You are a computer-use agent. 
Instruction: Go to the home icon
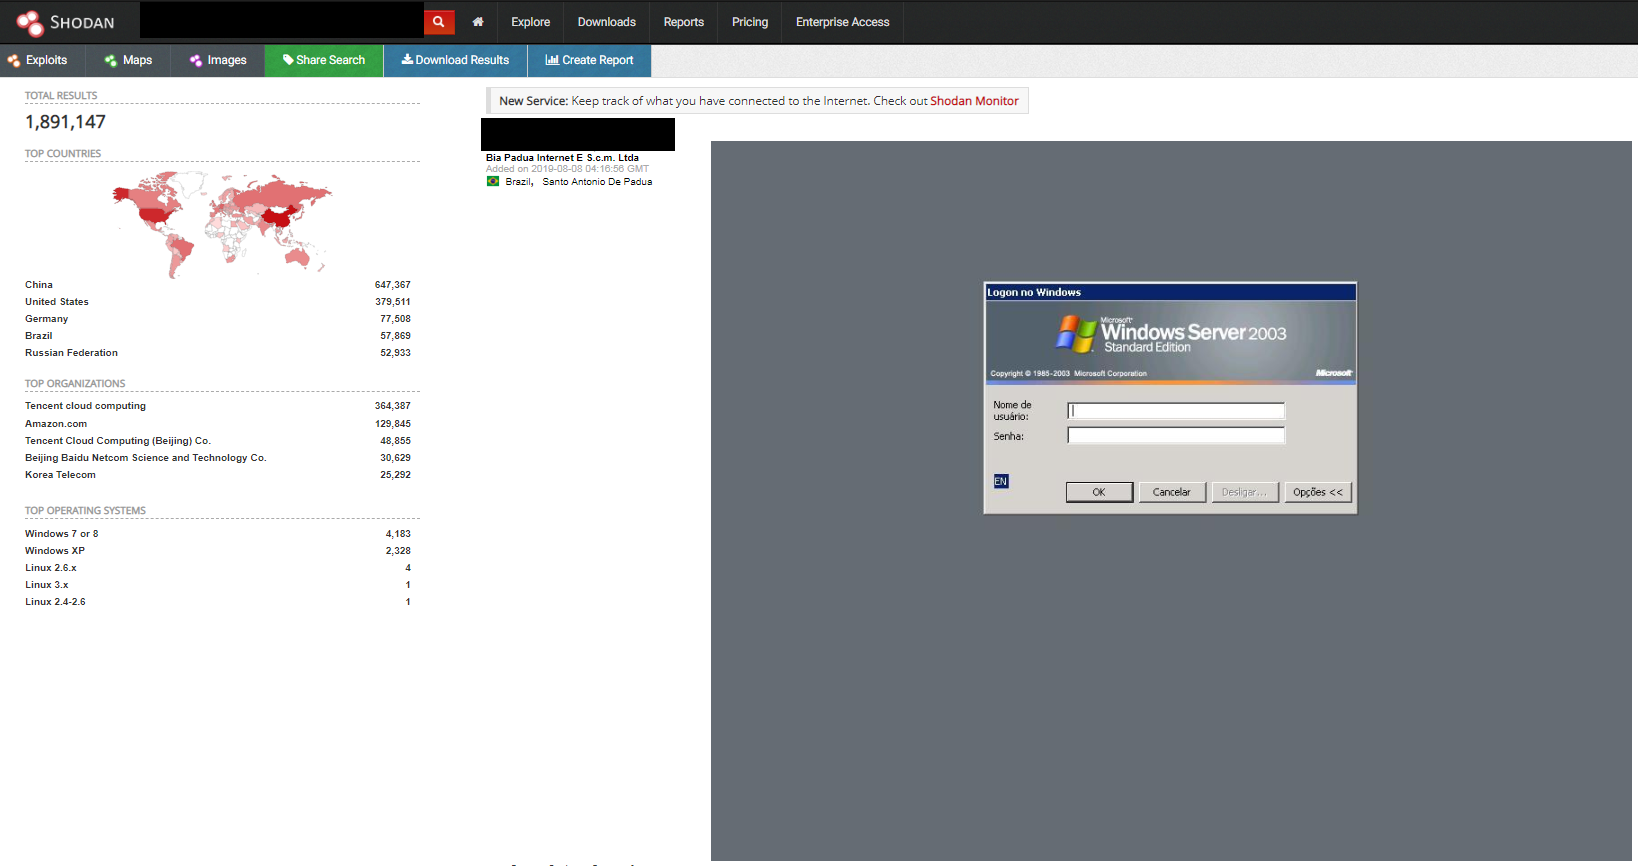tap(478, 22)
